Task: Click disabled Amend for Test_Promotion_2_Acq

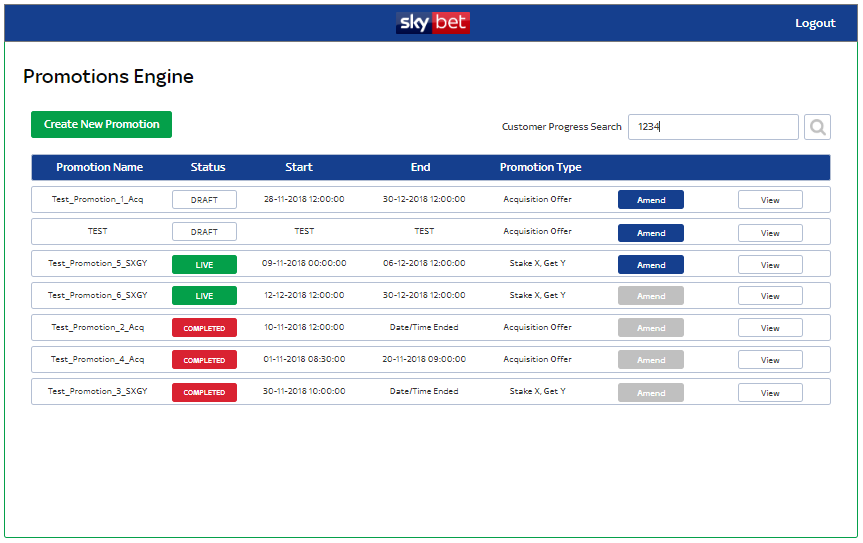Action: tap(651, 328)
